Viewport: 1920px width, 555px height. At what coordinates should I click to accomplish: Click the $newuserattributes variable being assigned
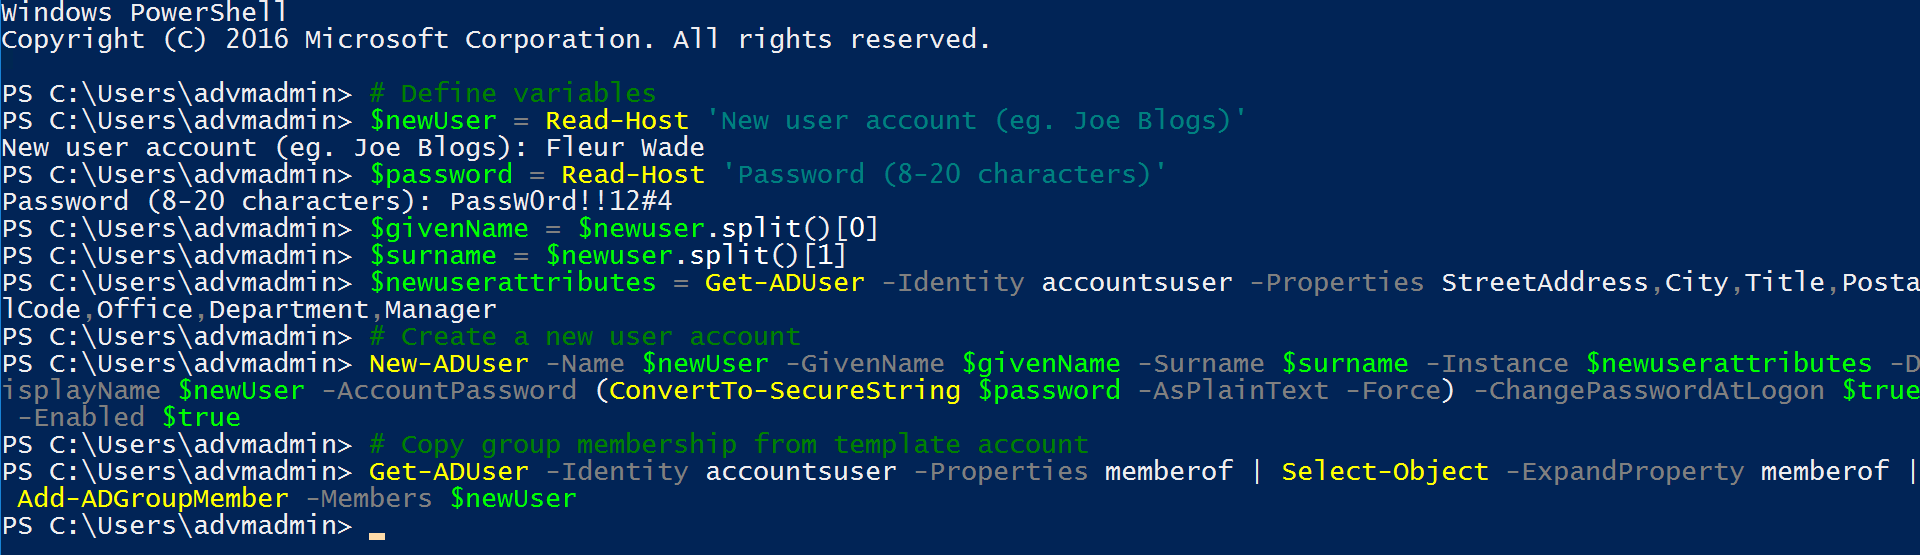(x=513, y=282)
